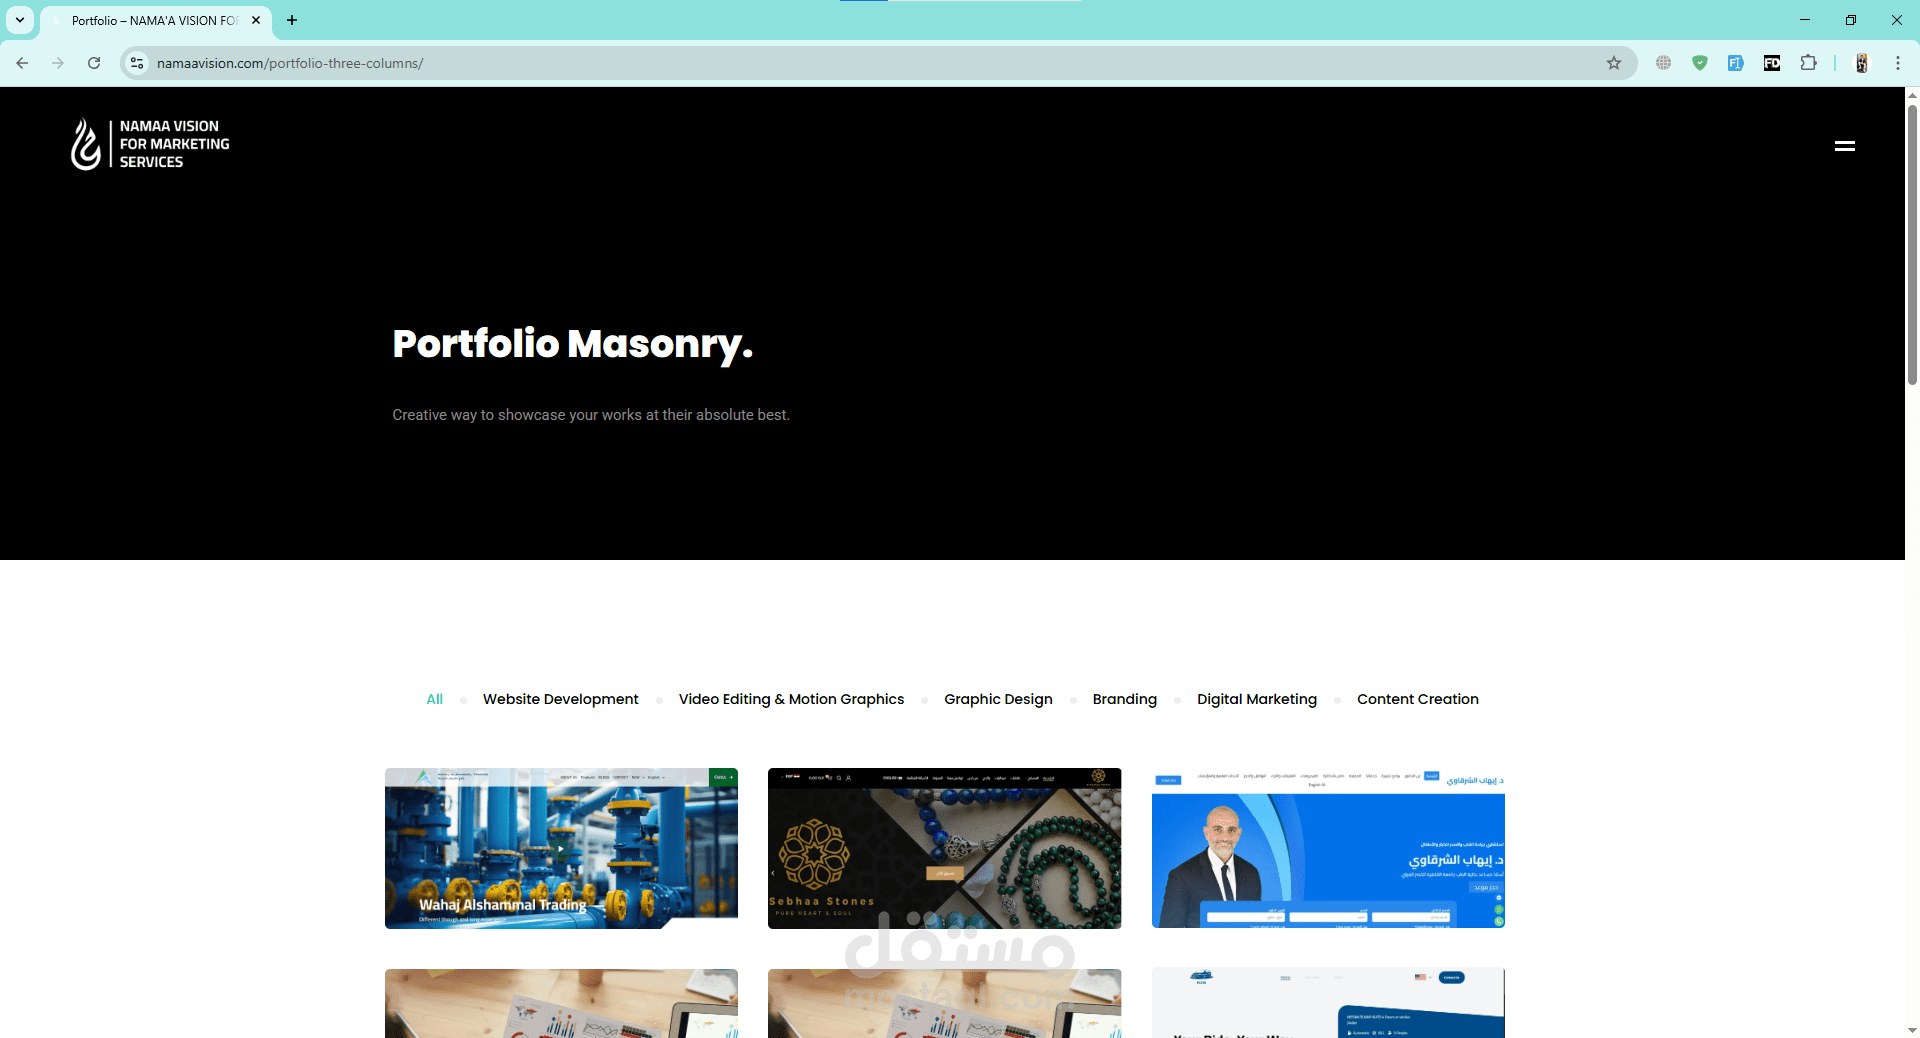The width and height of the screenshot is (1920, 1038).
Task: Open the Chrome profile avatar
Action: 1862,63
